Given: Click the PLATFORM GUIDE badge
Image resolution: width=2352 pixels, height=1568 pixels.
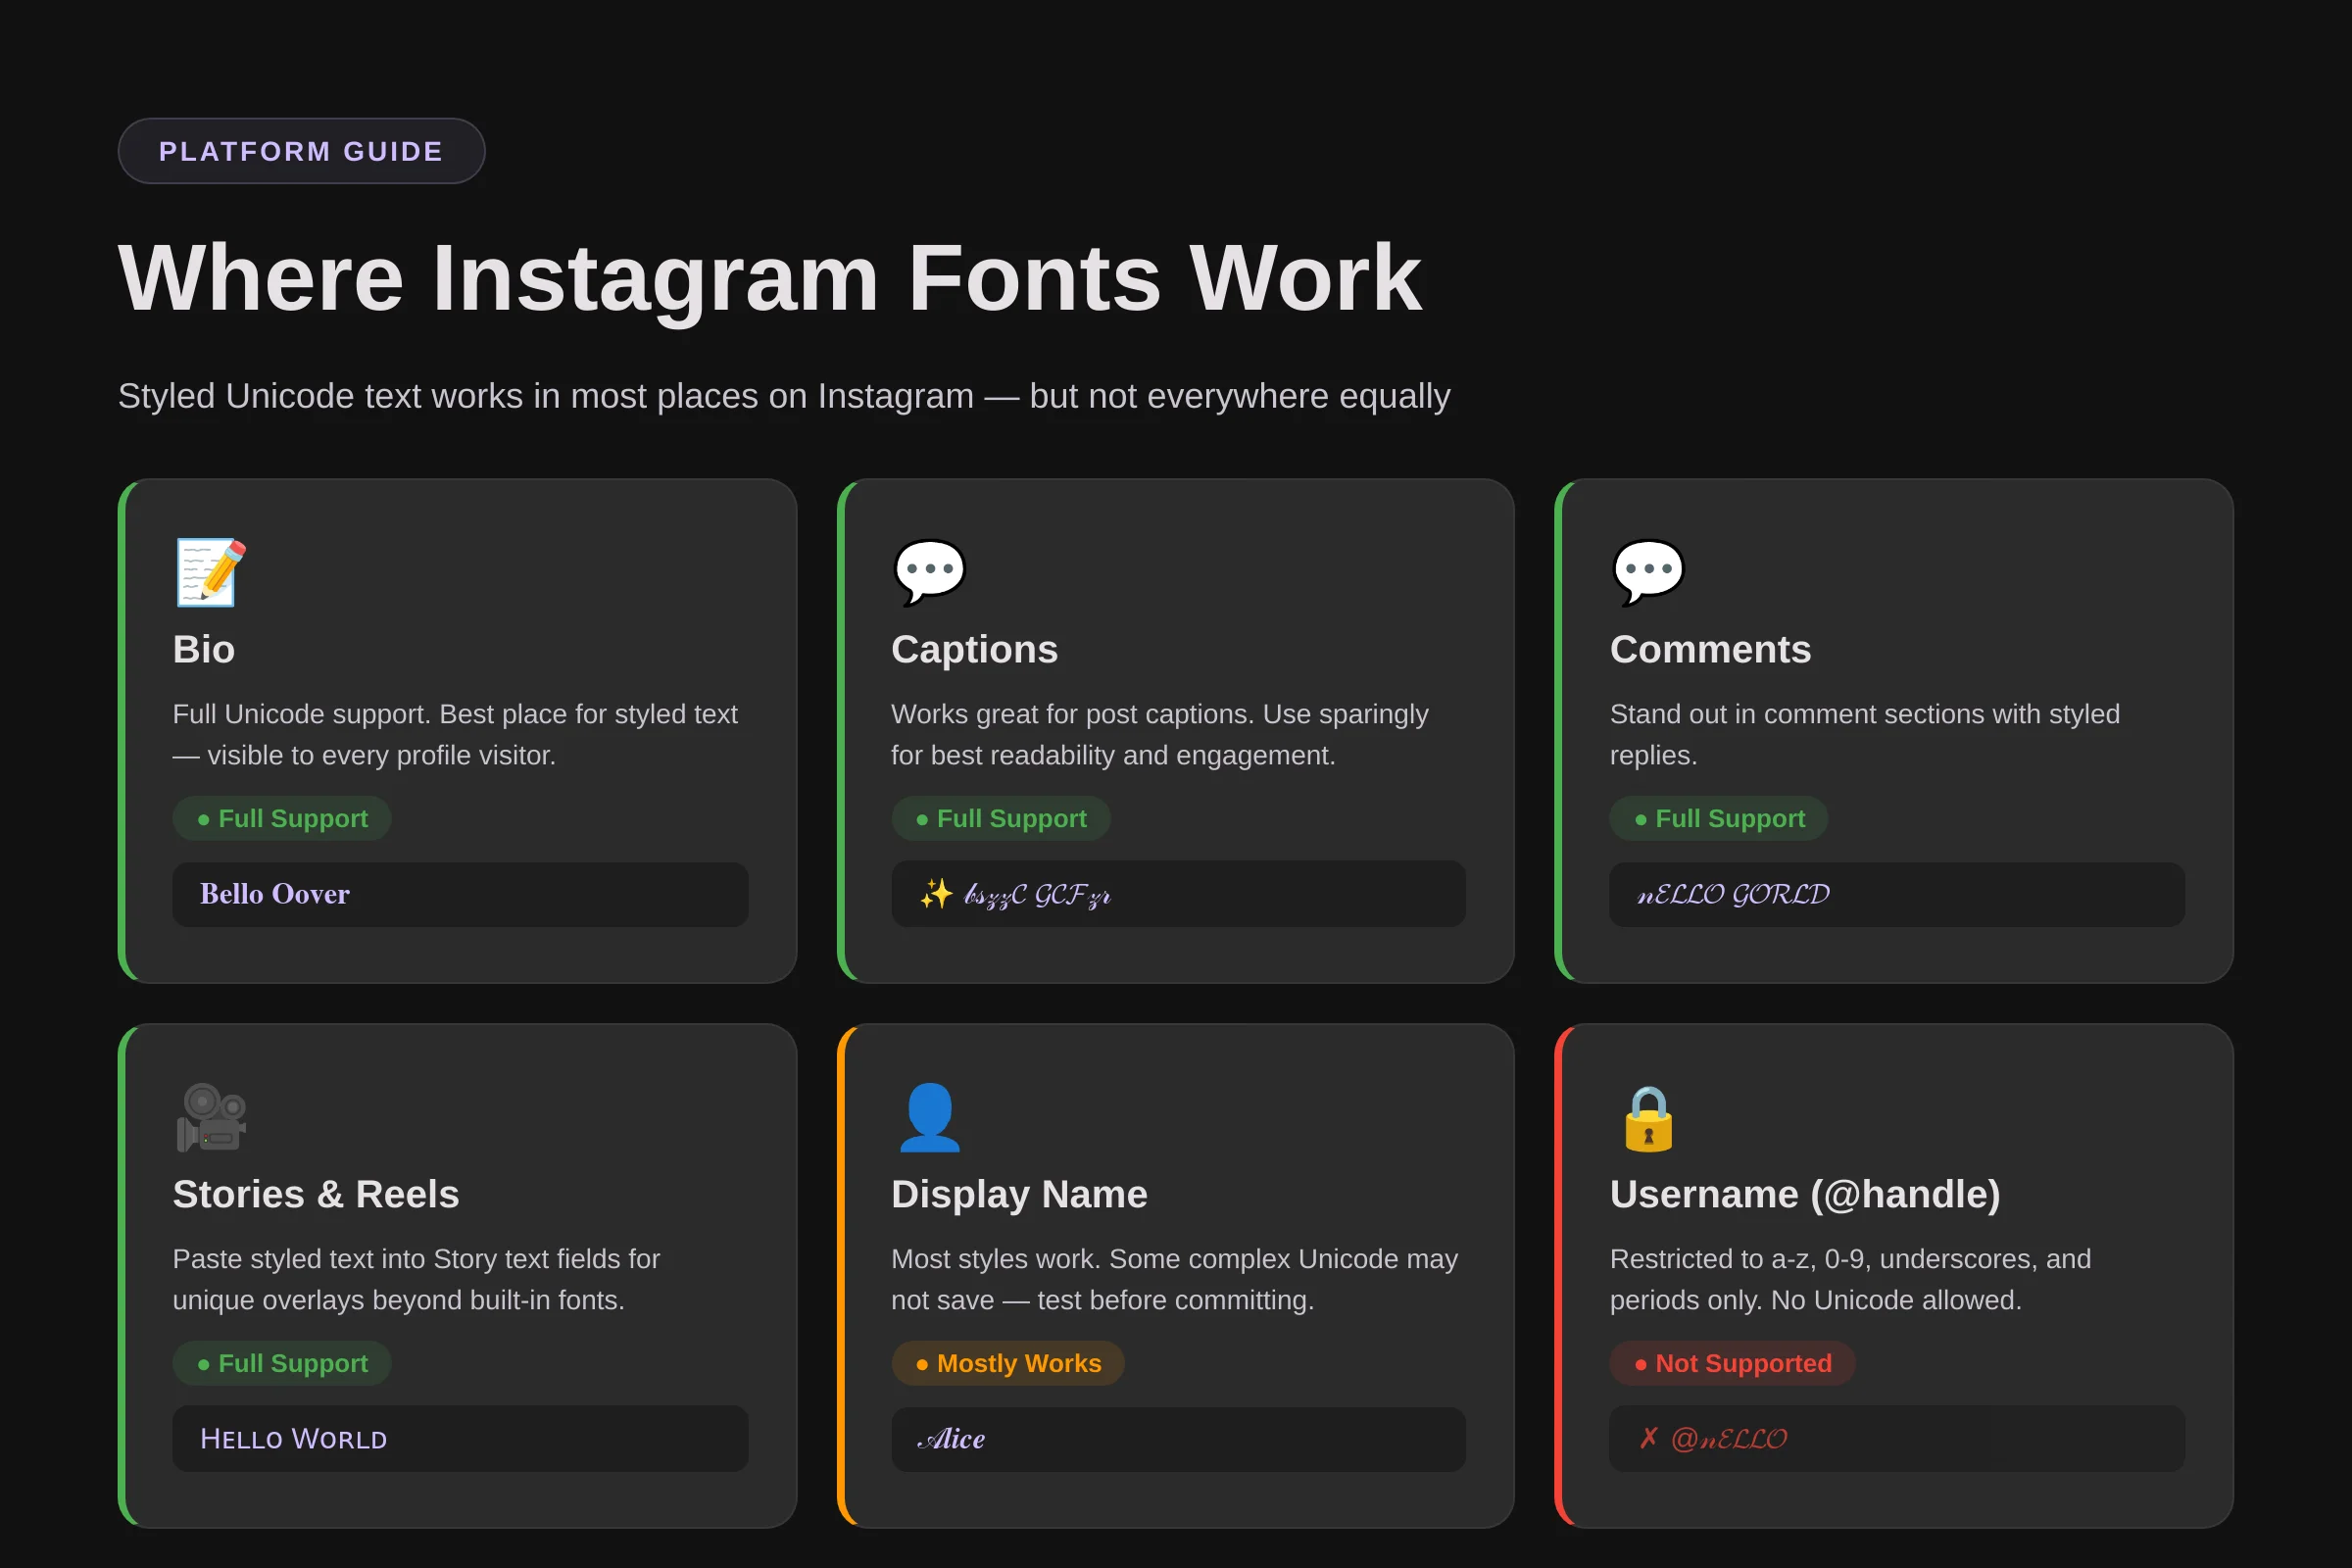Looking at the screenshot, I should pos(301,151).
